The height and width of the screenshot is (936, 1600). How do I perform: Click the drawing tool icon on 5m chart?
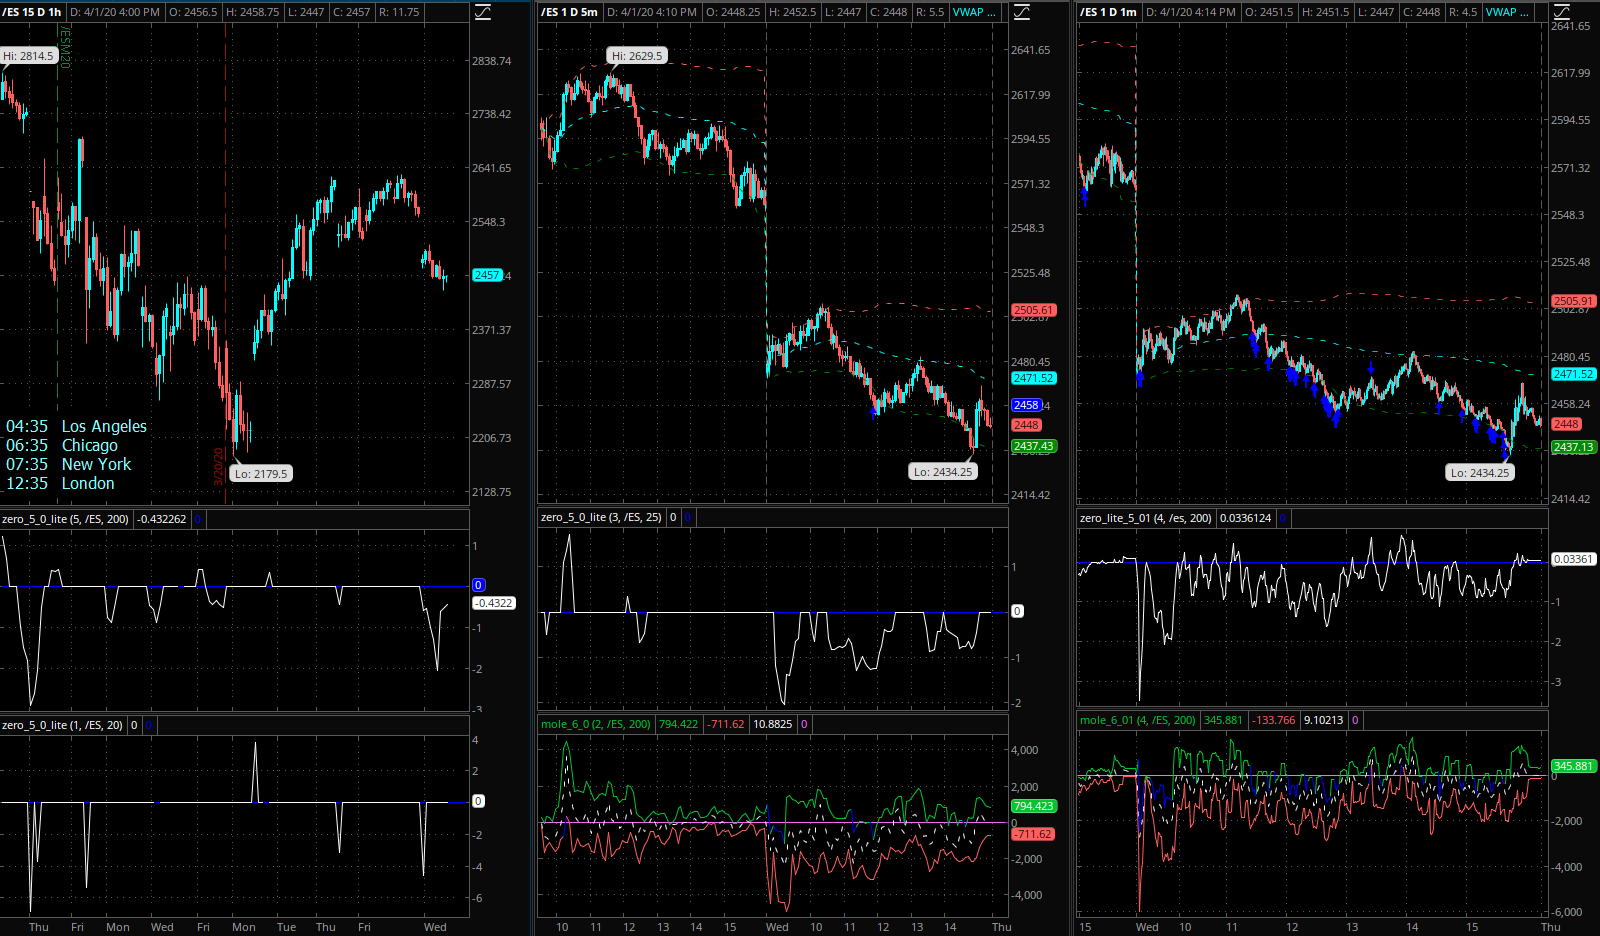coord(1021,12)
